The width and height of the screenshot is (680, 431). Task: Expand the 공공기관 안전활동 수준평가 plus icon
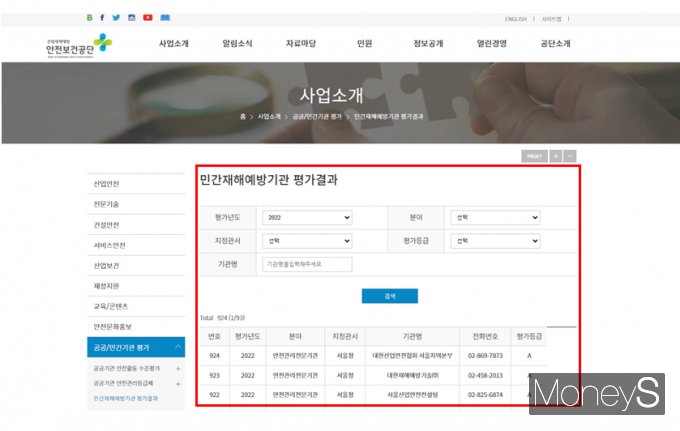pos(178,369)
